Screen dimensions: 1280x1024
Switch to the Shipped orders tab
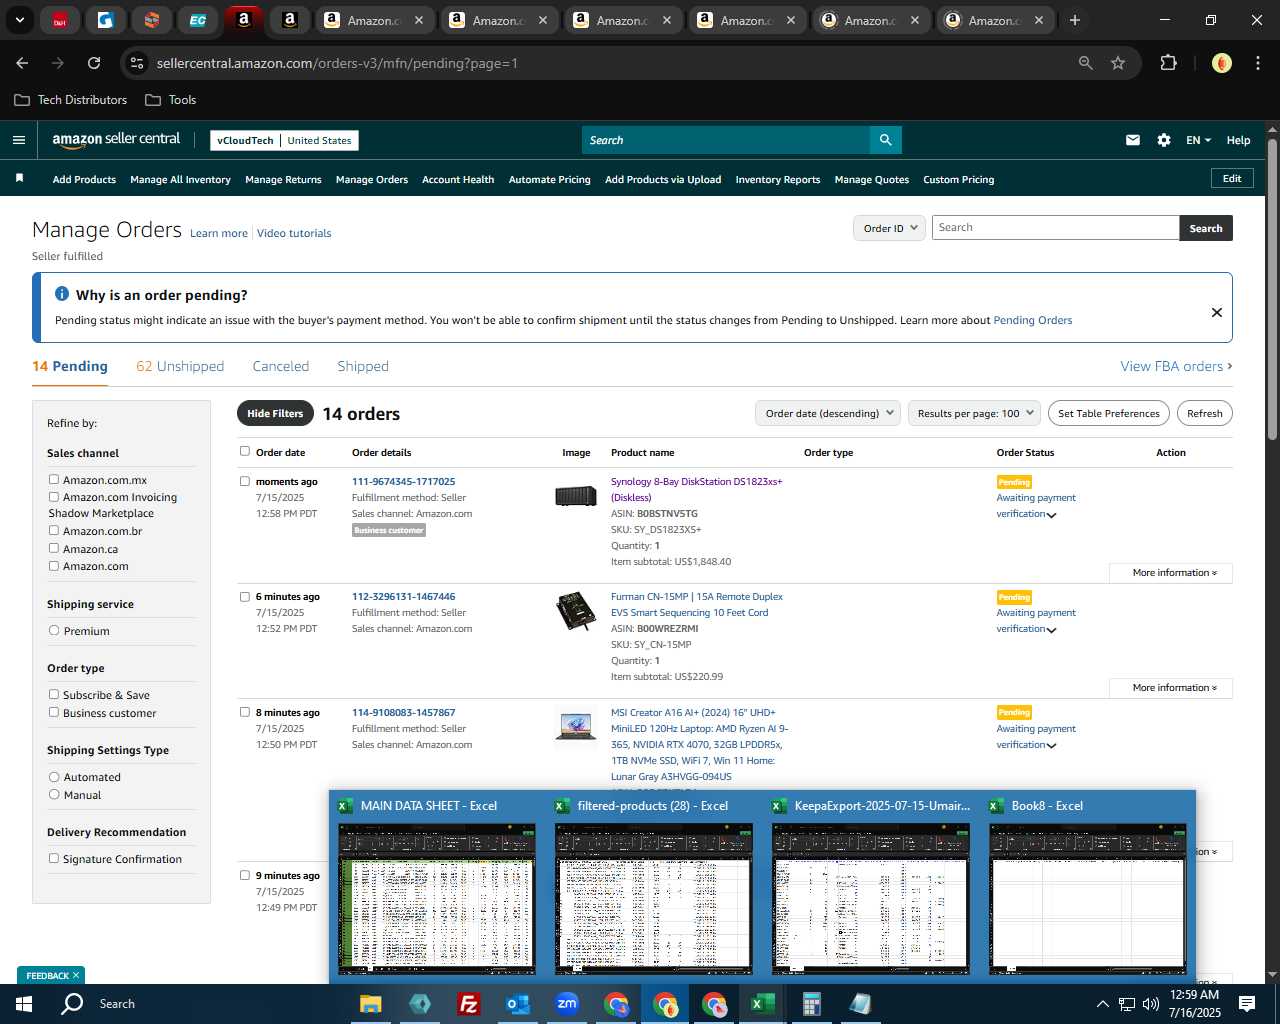(363, 366)
